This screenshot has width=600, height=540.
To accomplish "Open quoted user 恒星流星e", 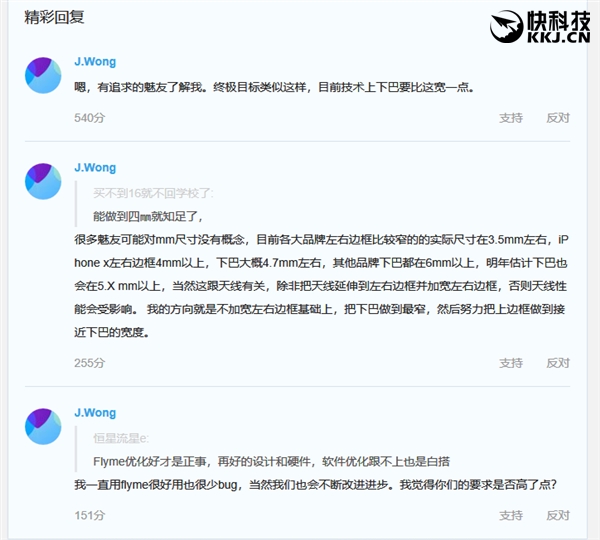I will [121, 438].
